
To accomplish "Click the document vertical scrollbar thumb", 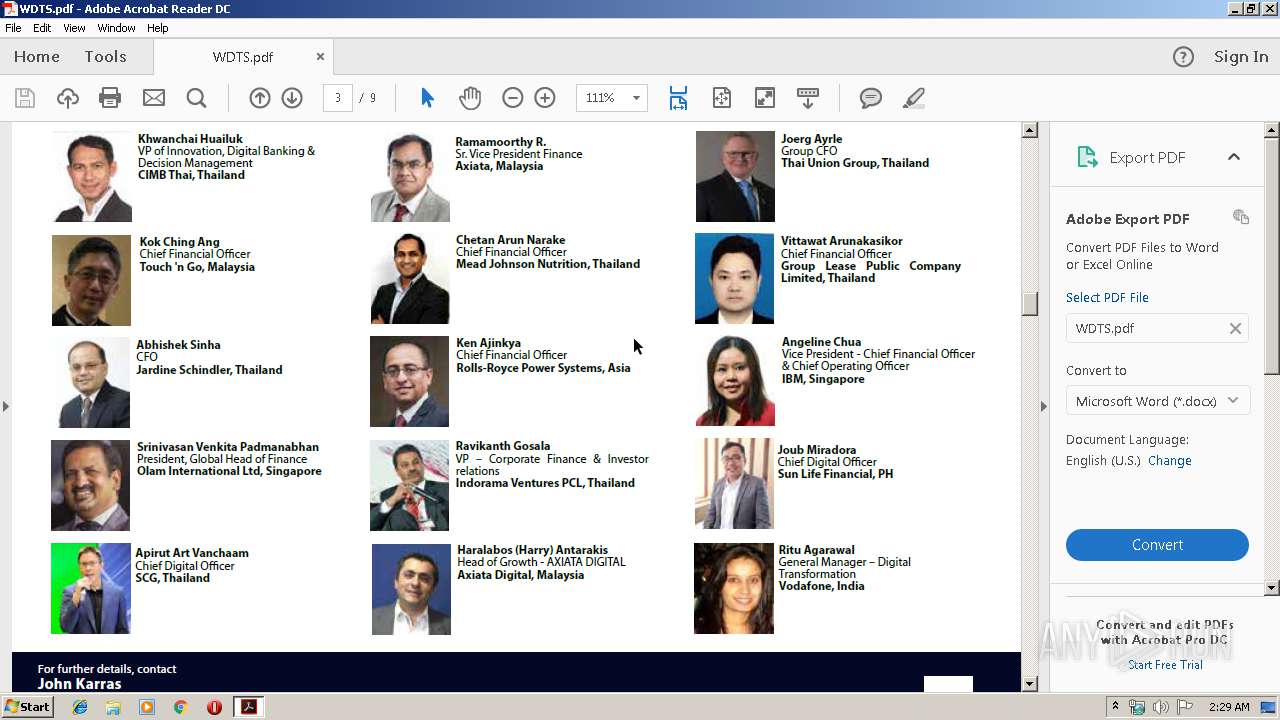I will [1030, 304].
